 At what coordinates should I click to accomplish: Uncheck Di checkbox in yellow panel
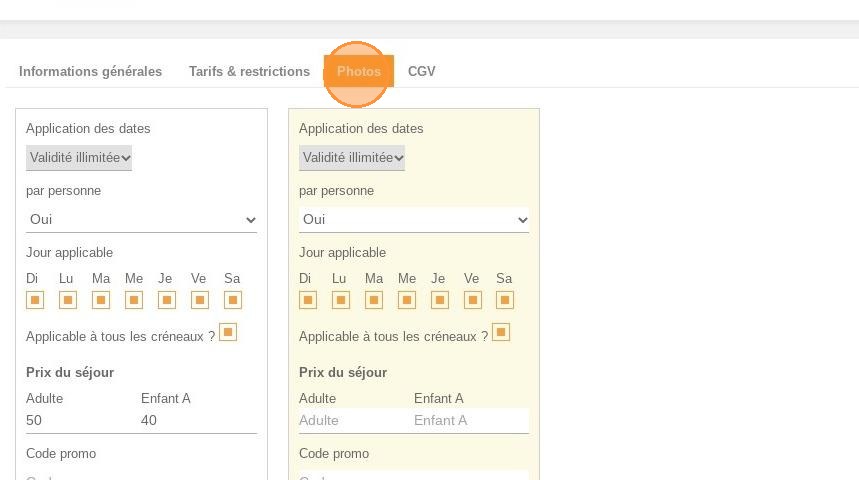pyautogui.click(x=308, y=300)
